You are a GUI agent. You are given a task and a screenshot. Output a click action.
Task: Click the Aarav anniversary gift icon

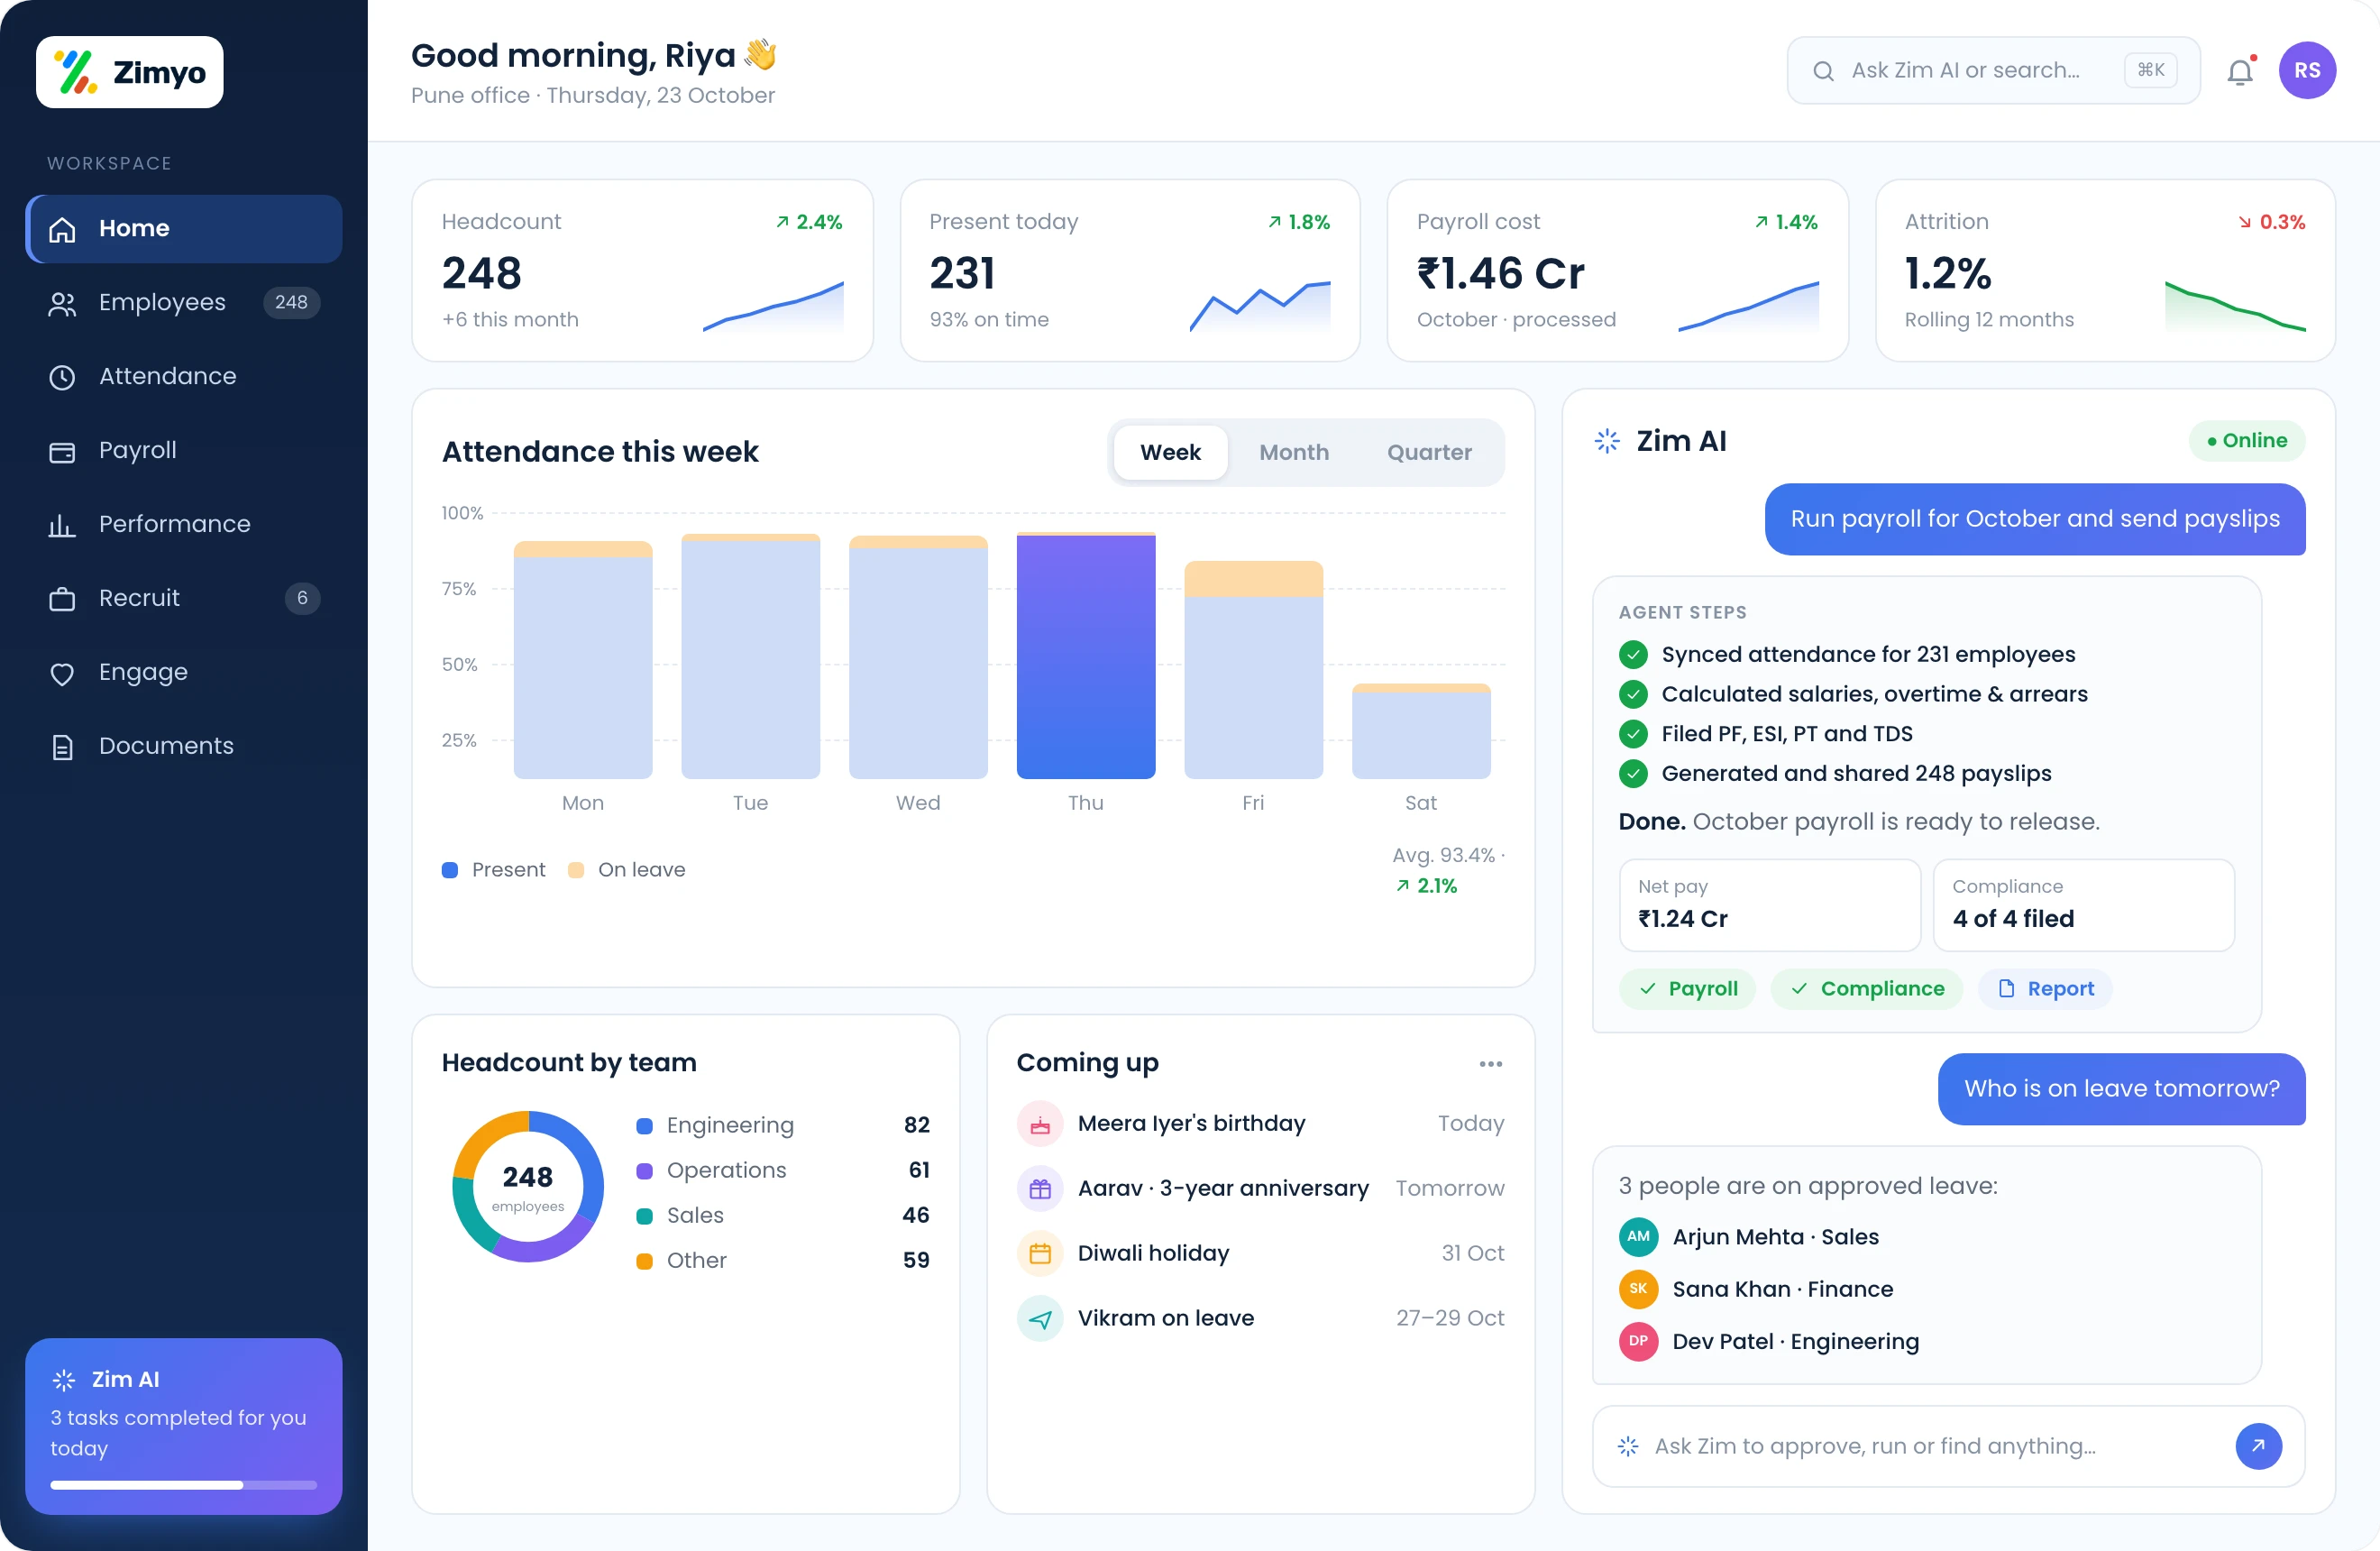(x=1040, y=1190)
